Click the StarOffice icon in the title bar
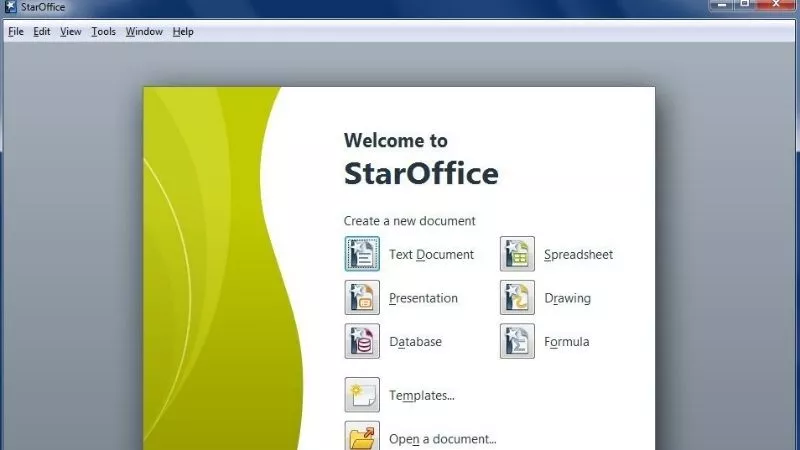This screenshot has height=450, width=800. click(11, 9)
